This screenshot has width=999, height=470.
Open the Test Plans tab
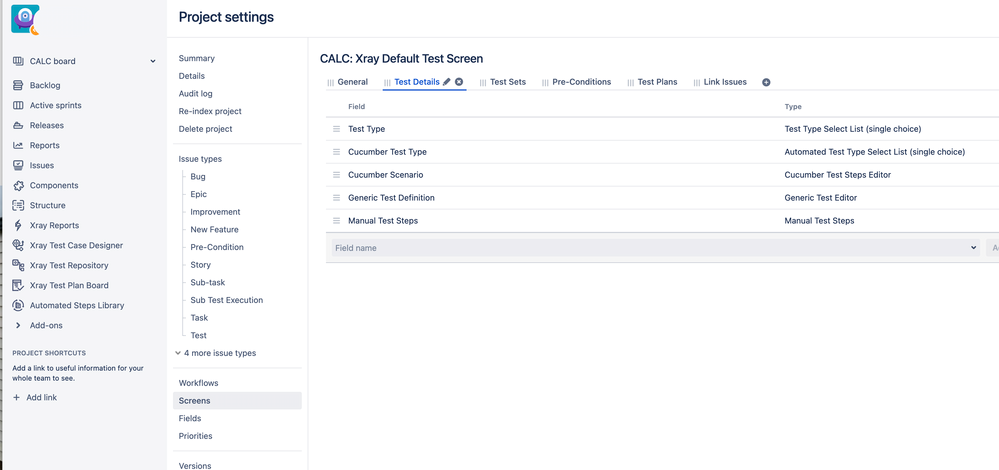pyautogui.click(x=657, y=82)
